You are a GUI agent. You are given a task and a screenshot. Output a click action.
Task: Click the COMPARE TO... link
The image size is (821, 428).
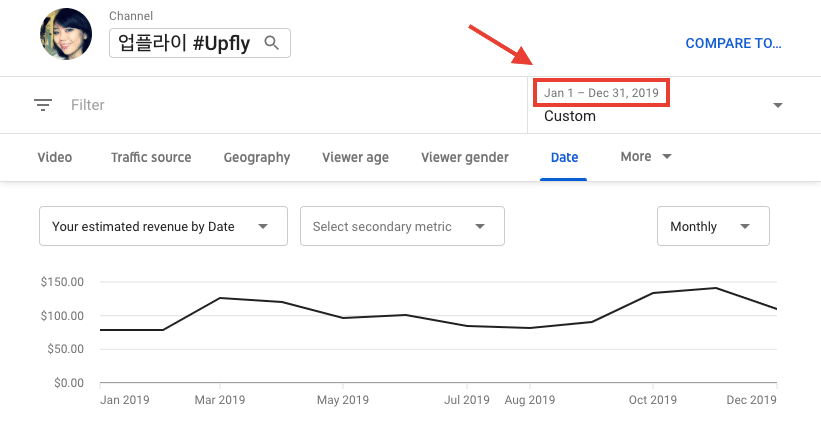pyautogui.click(x=733, y=43)
